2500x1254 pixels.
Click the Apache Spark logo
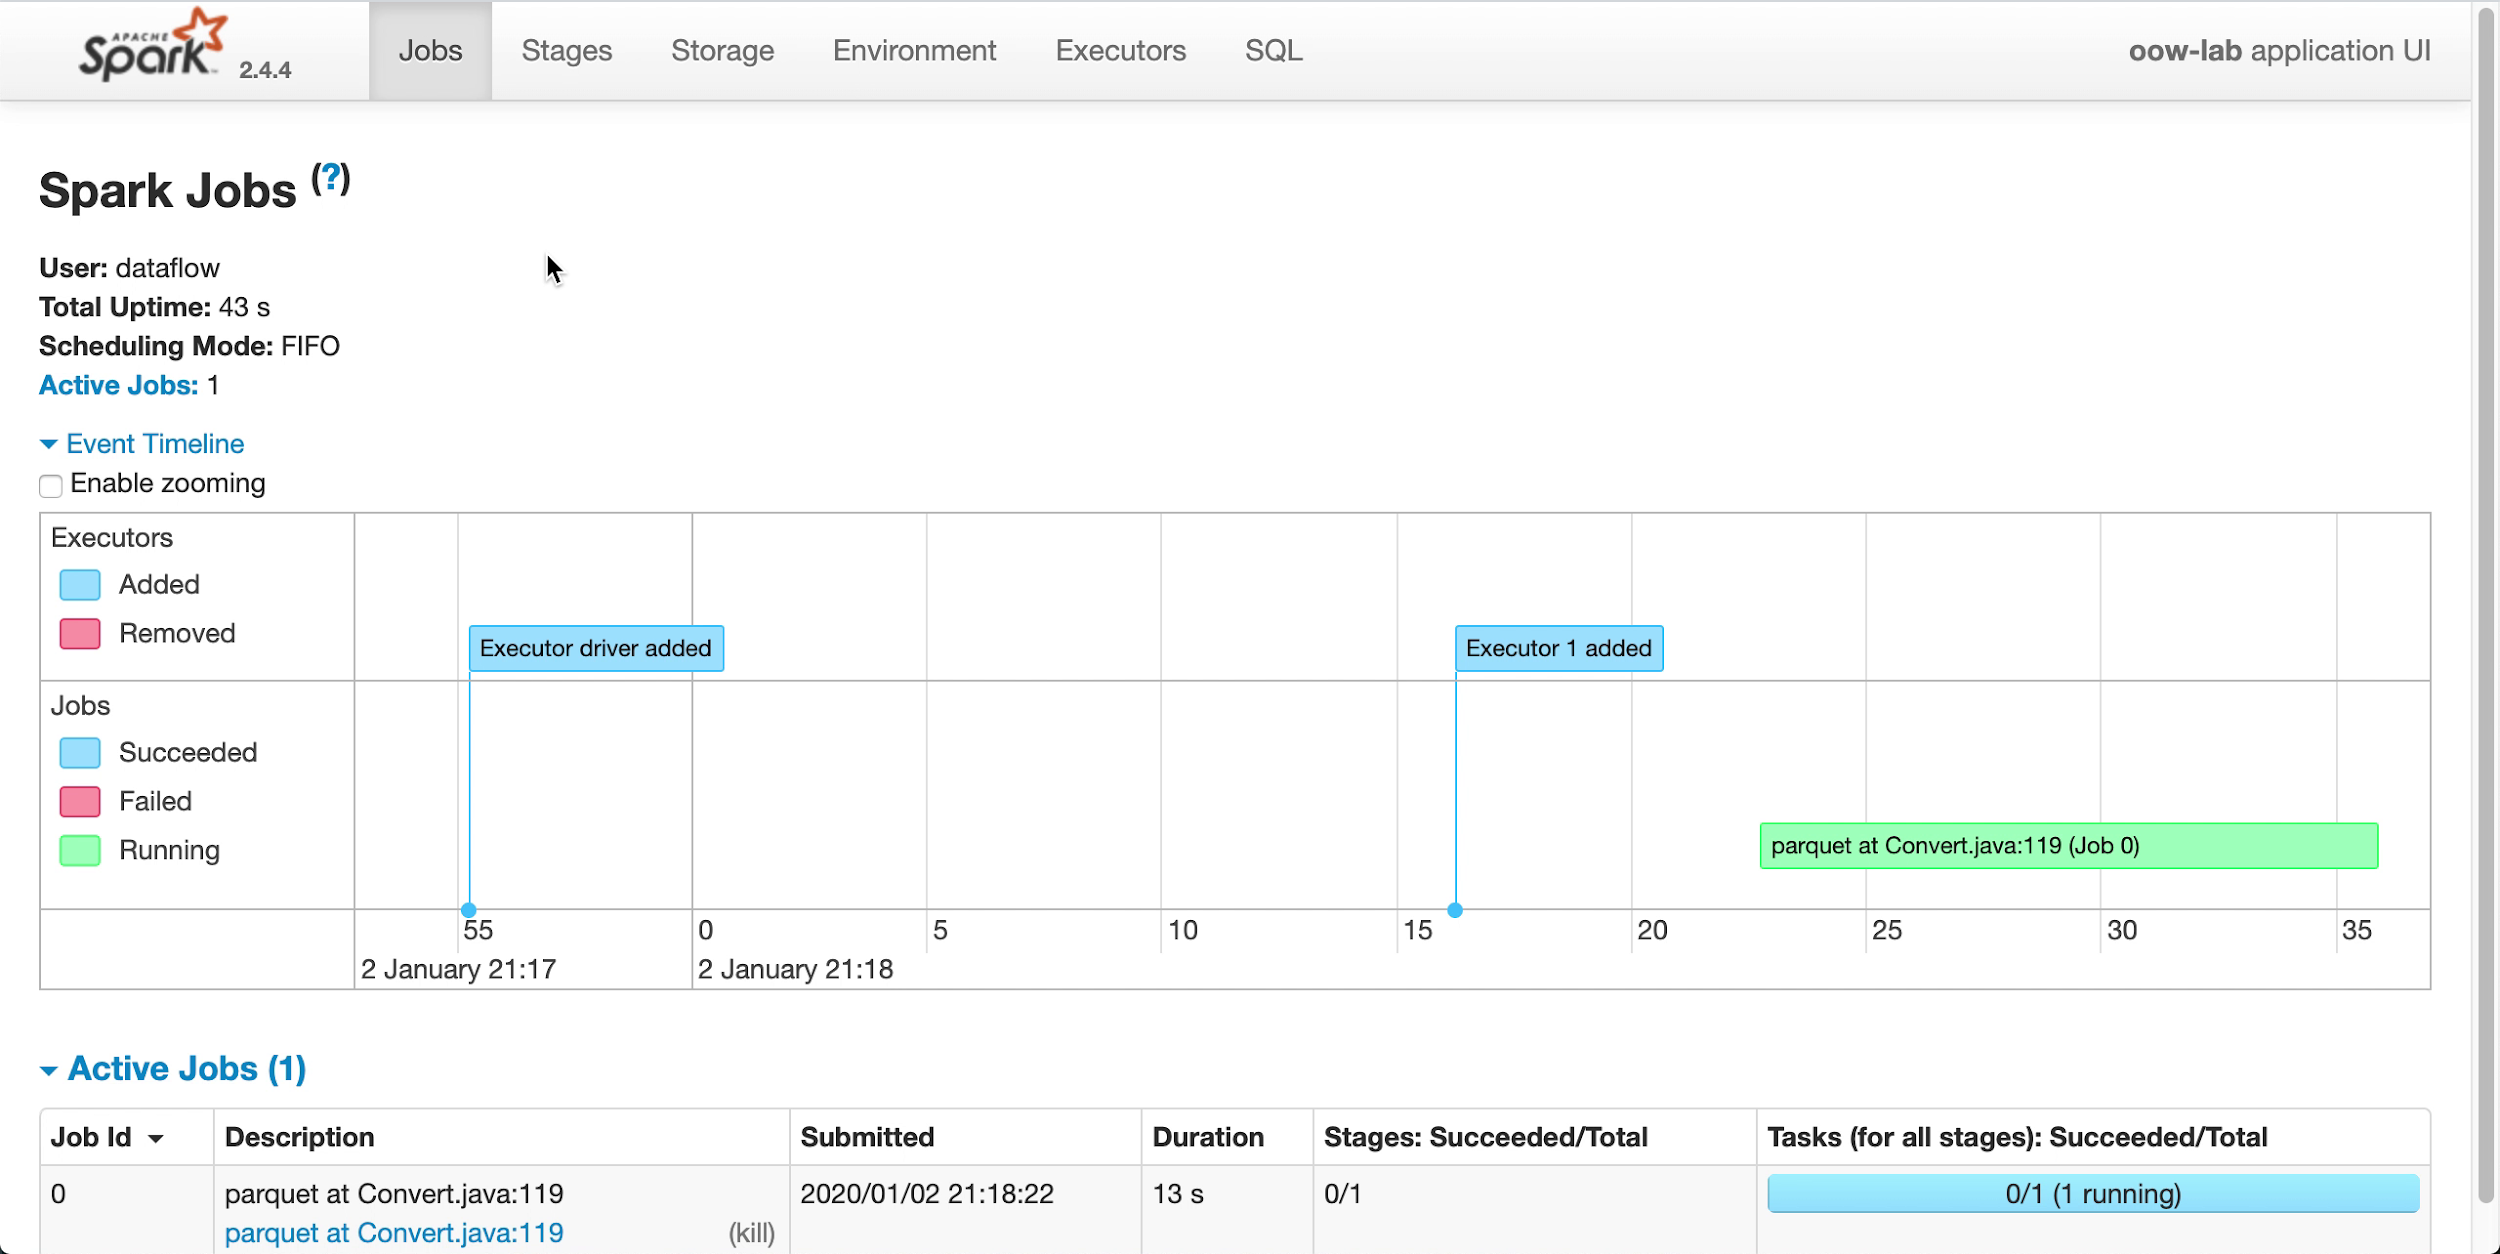(x=150, y=45)
